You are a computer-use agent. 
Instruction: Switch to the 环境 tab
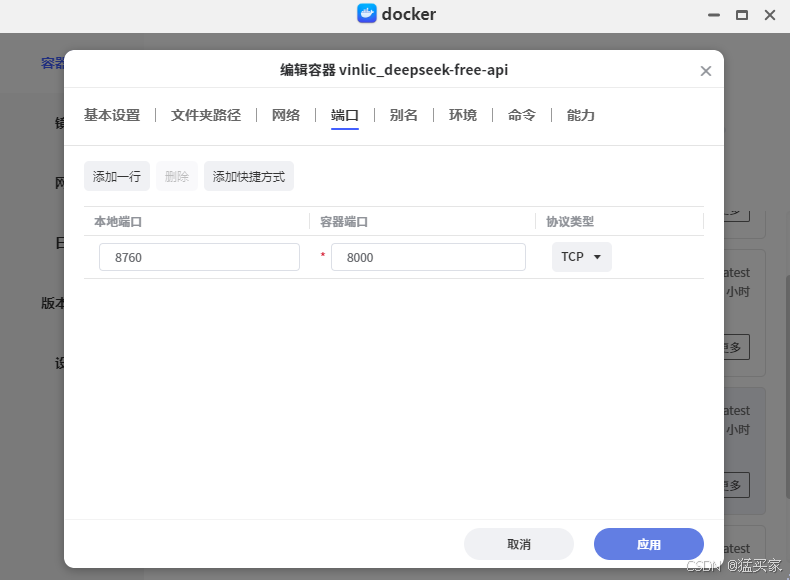(x=463, y=115)
